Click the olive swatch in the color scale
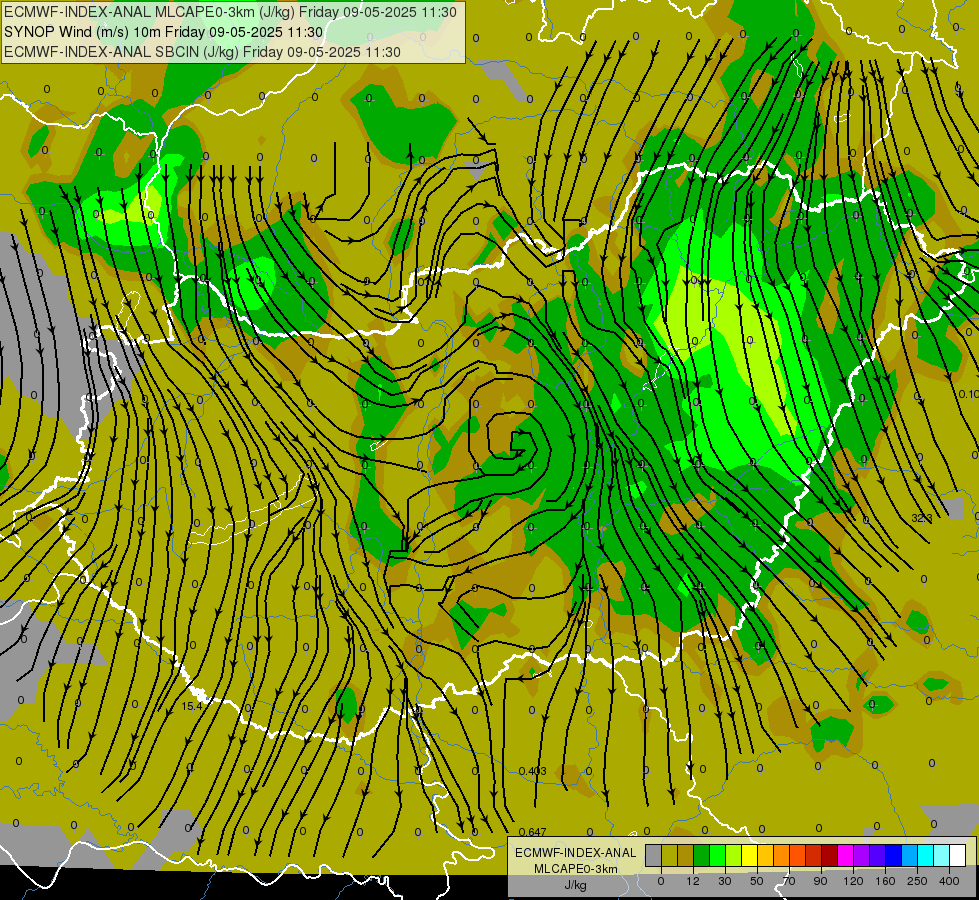979x900 pixels. pyautogui.click(x=669, y=856)
